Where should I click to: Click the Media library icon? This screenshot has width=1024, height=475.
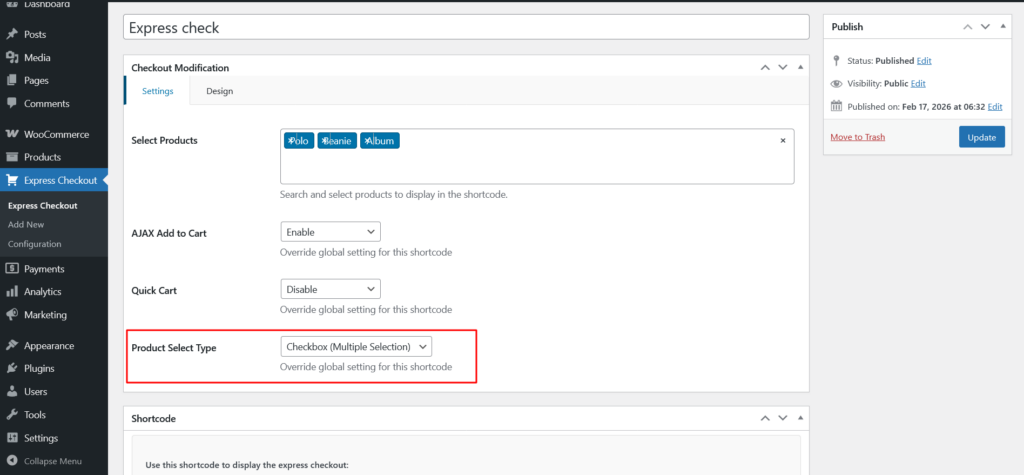coord(12,57)
